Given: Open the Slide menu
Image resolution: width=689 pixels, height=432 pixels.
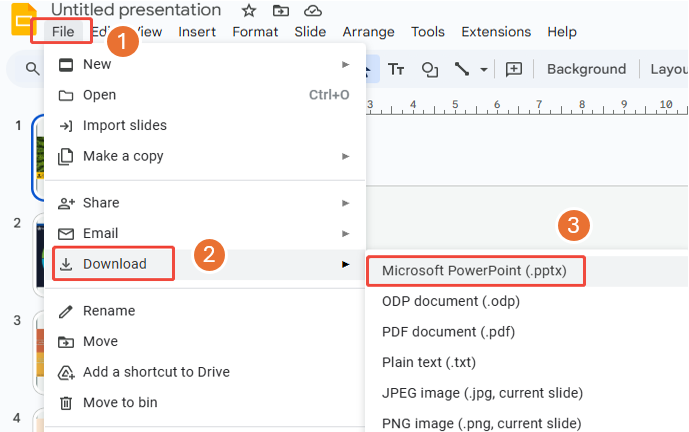Looking at the screenshot, I should tap(310, 32).
